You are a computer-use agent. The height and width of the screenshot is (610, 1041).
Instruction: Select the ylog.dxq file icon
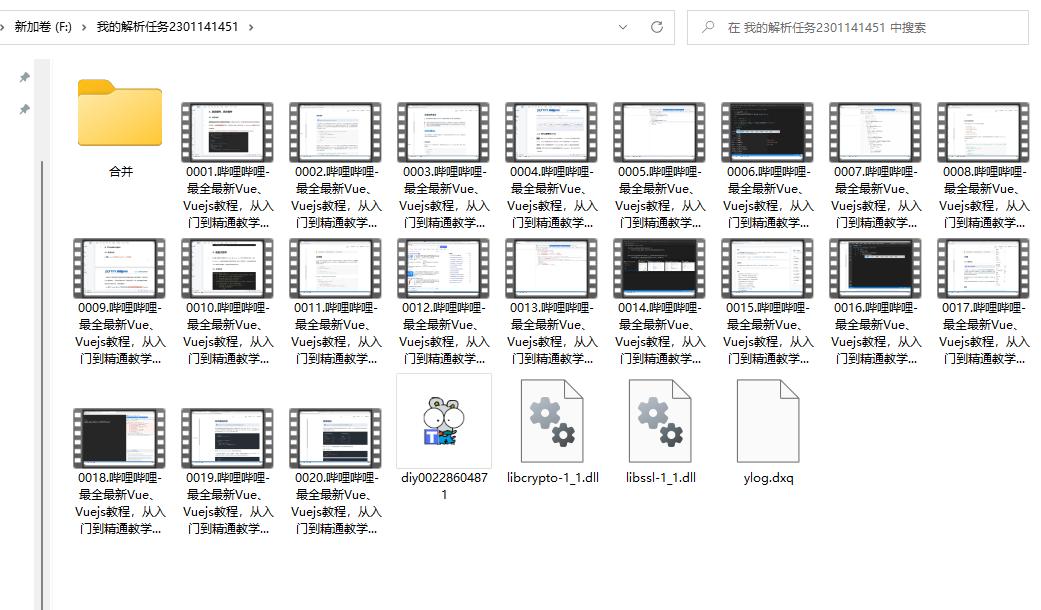click(768, 421)
